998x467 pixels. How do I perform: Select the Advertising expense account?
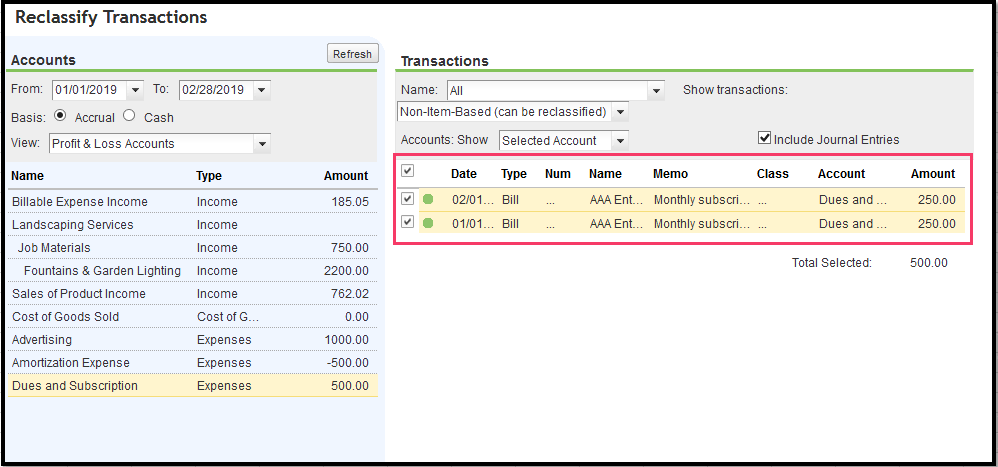point(42,340)
